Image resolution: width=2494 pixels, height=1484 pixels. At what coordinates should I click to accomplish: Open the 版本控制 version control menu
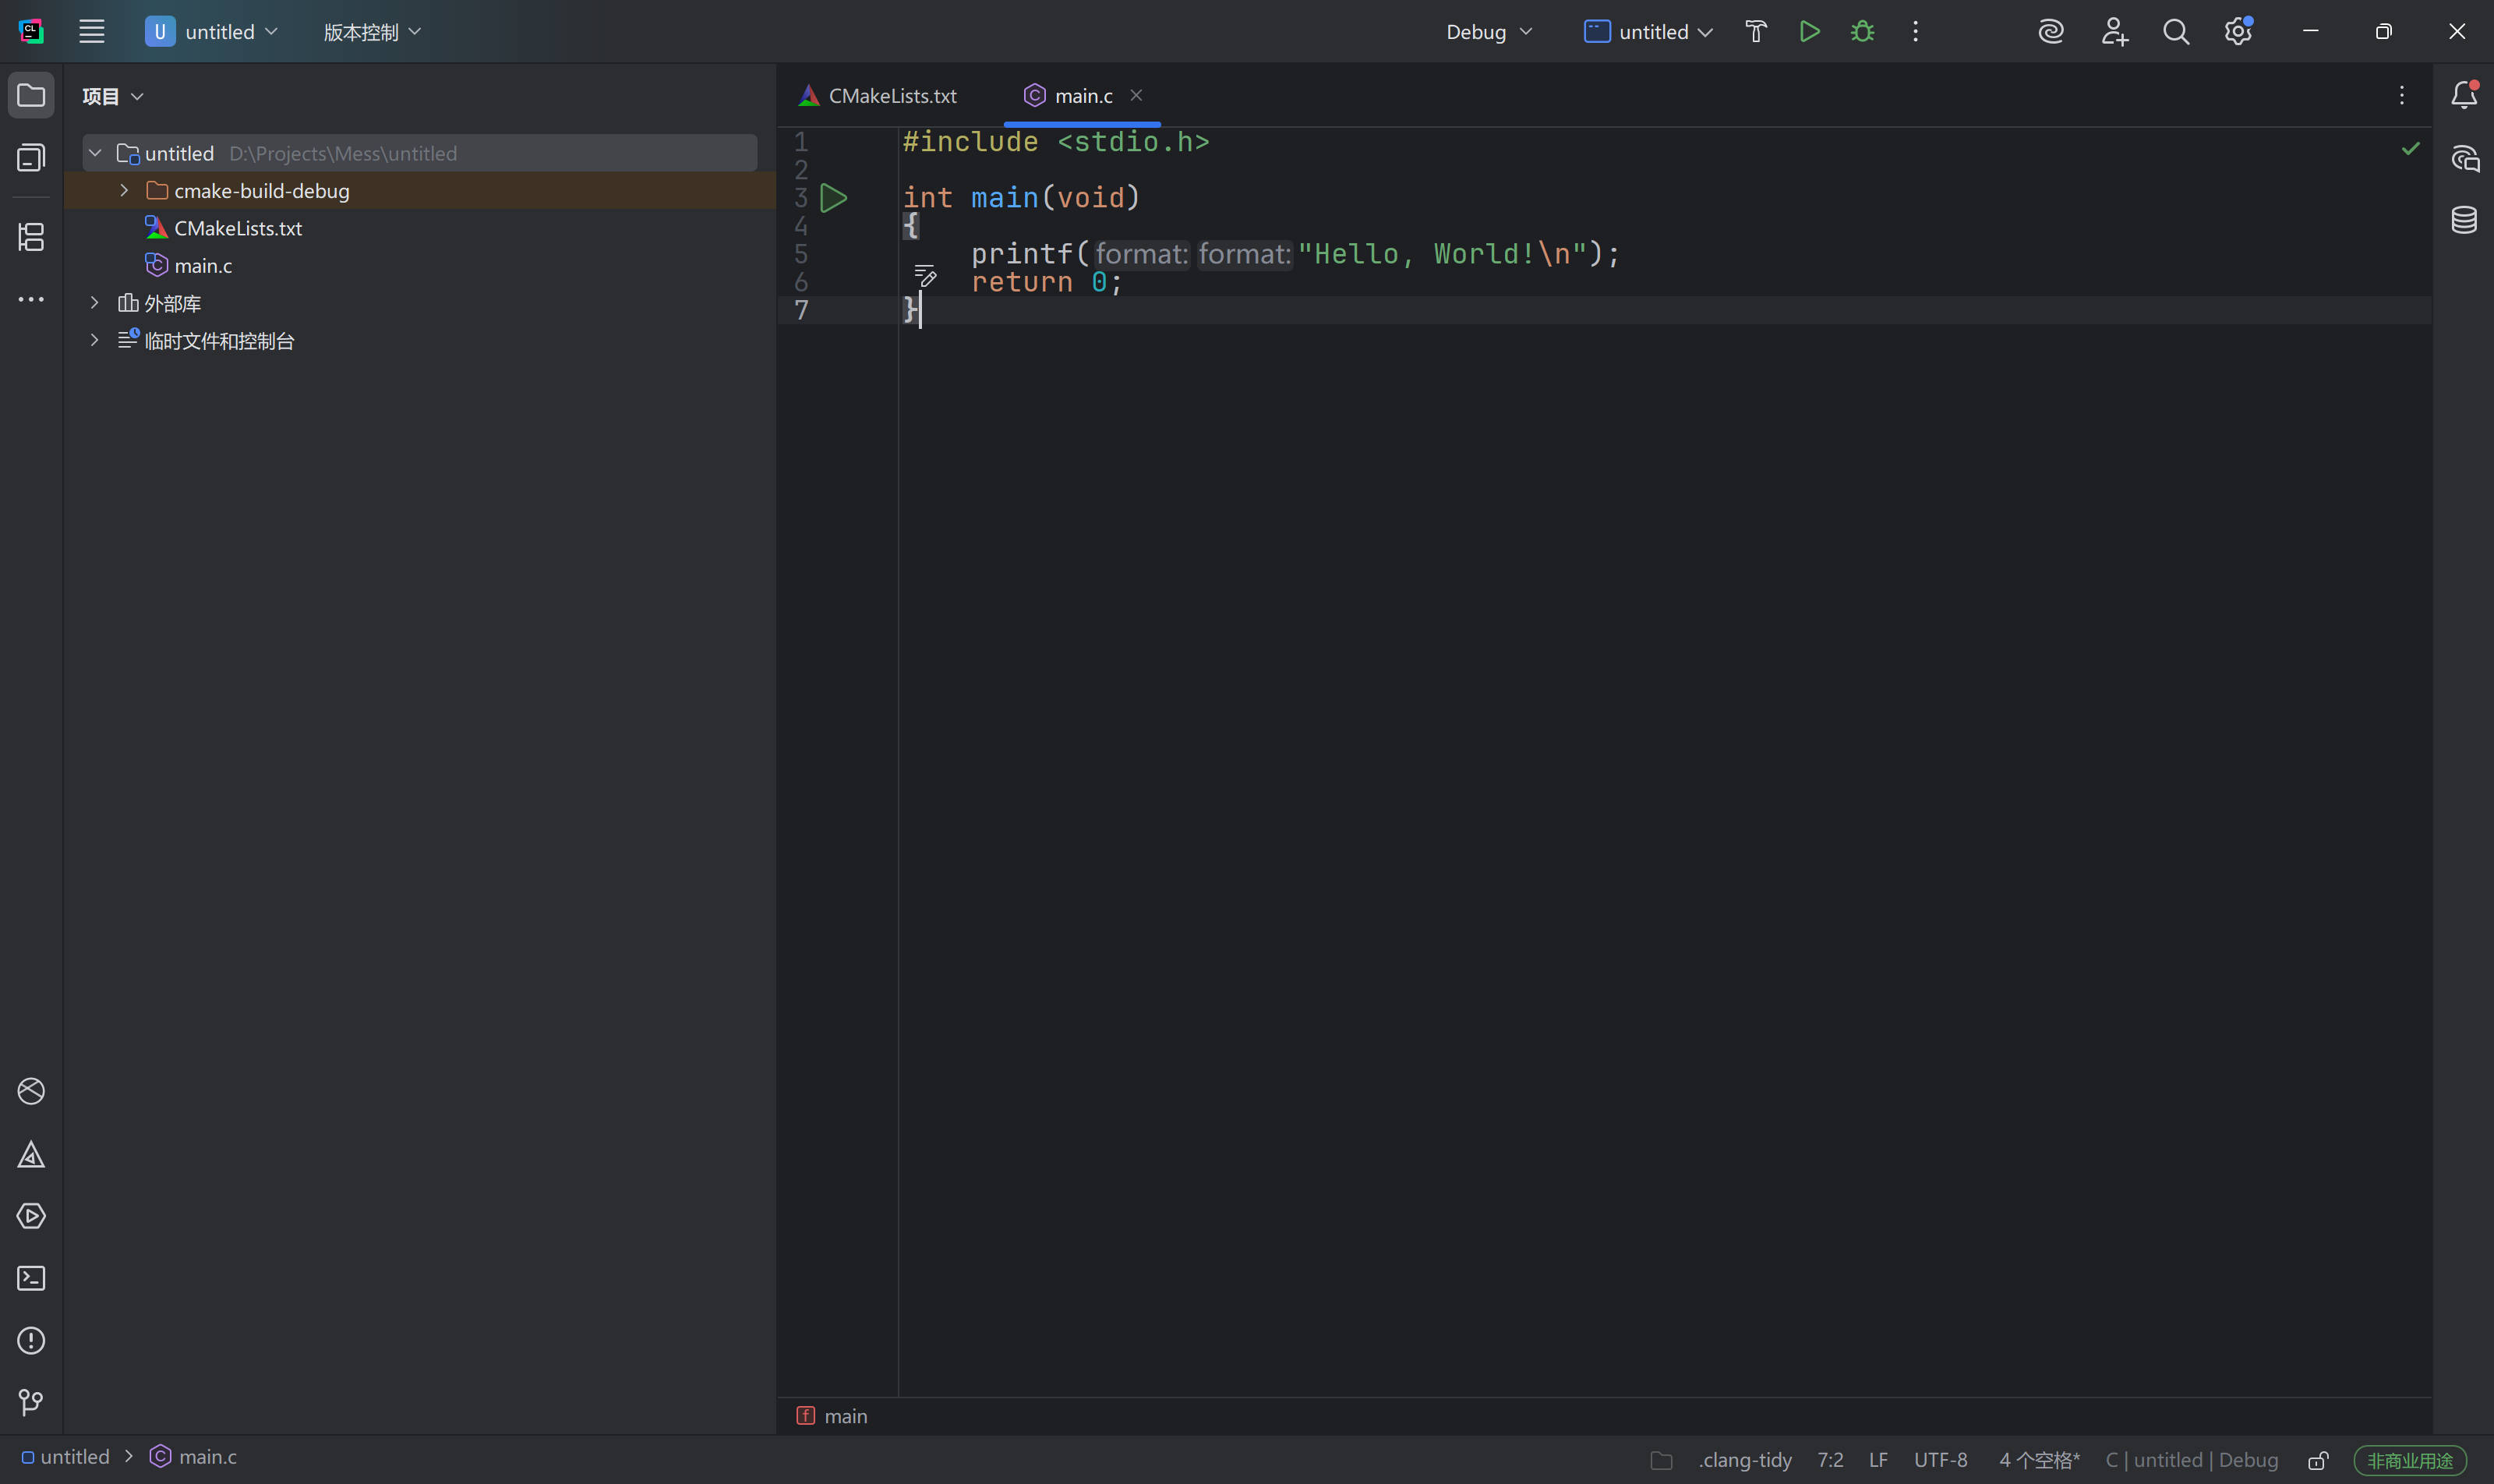(371, 32)
